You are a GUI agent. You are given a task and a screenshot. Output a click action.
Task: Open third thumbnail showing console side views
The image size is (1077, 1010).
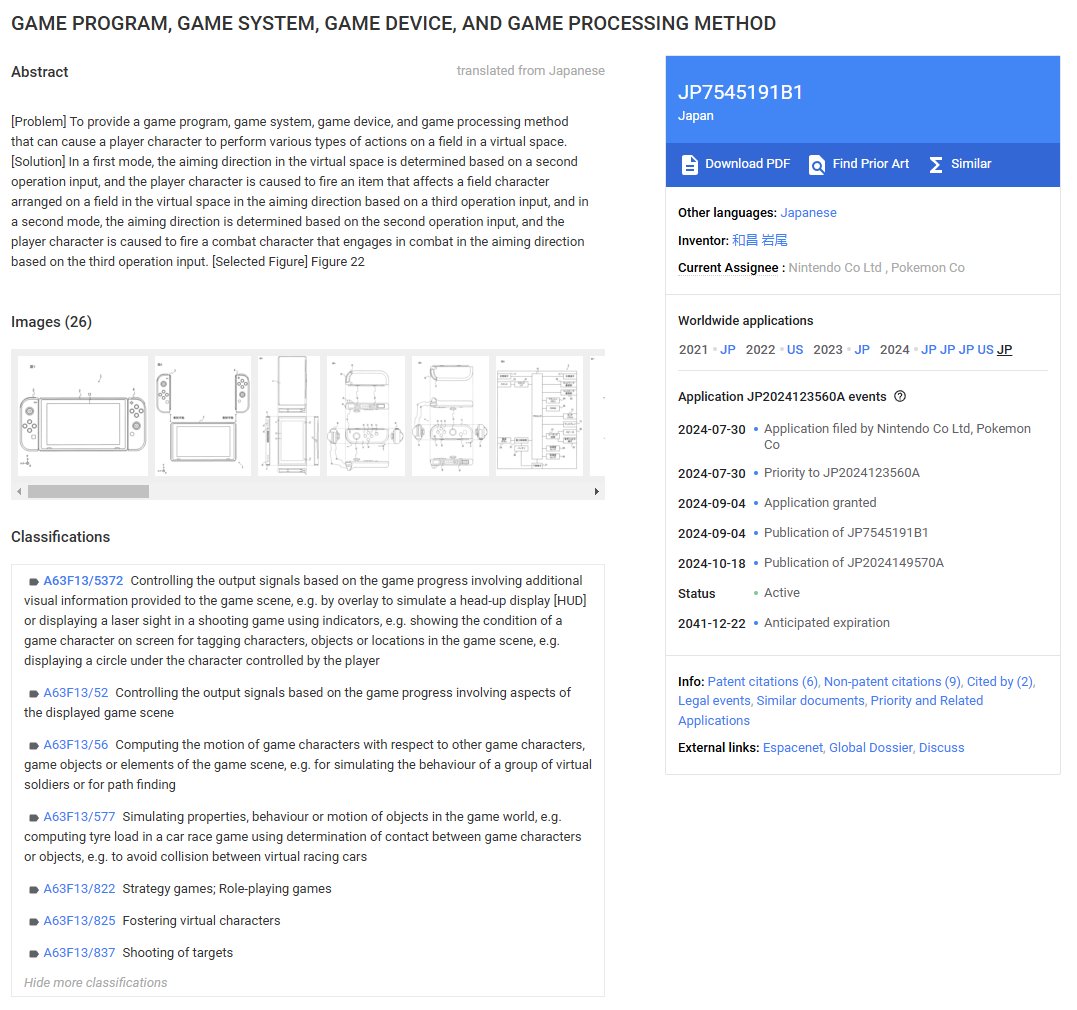pos(289,416)
